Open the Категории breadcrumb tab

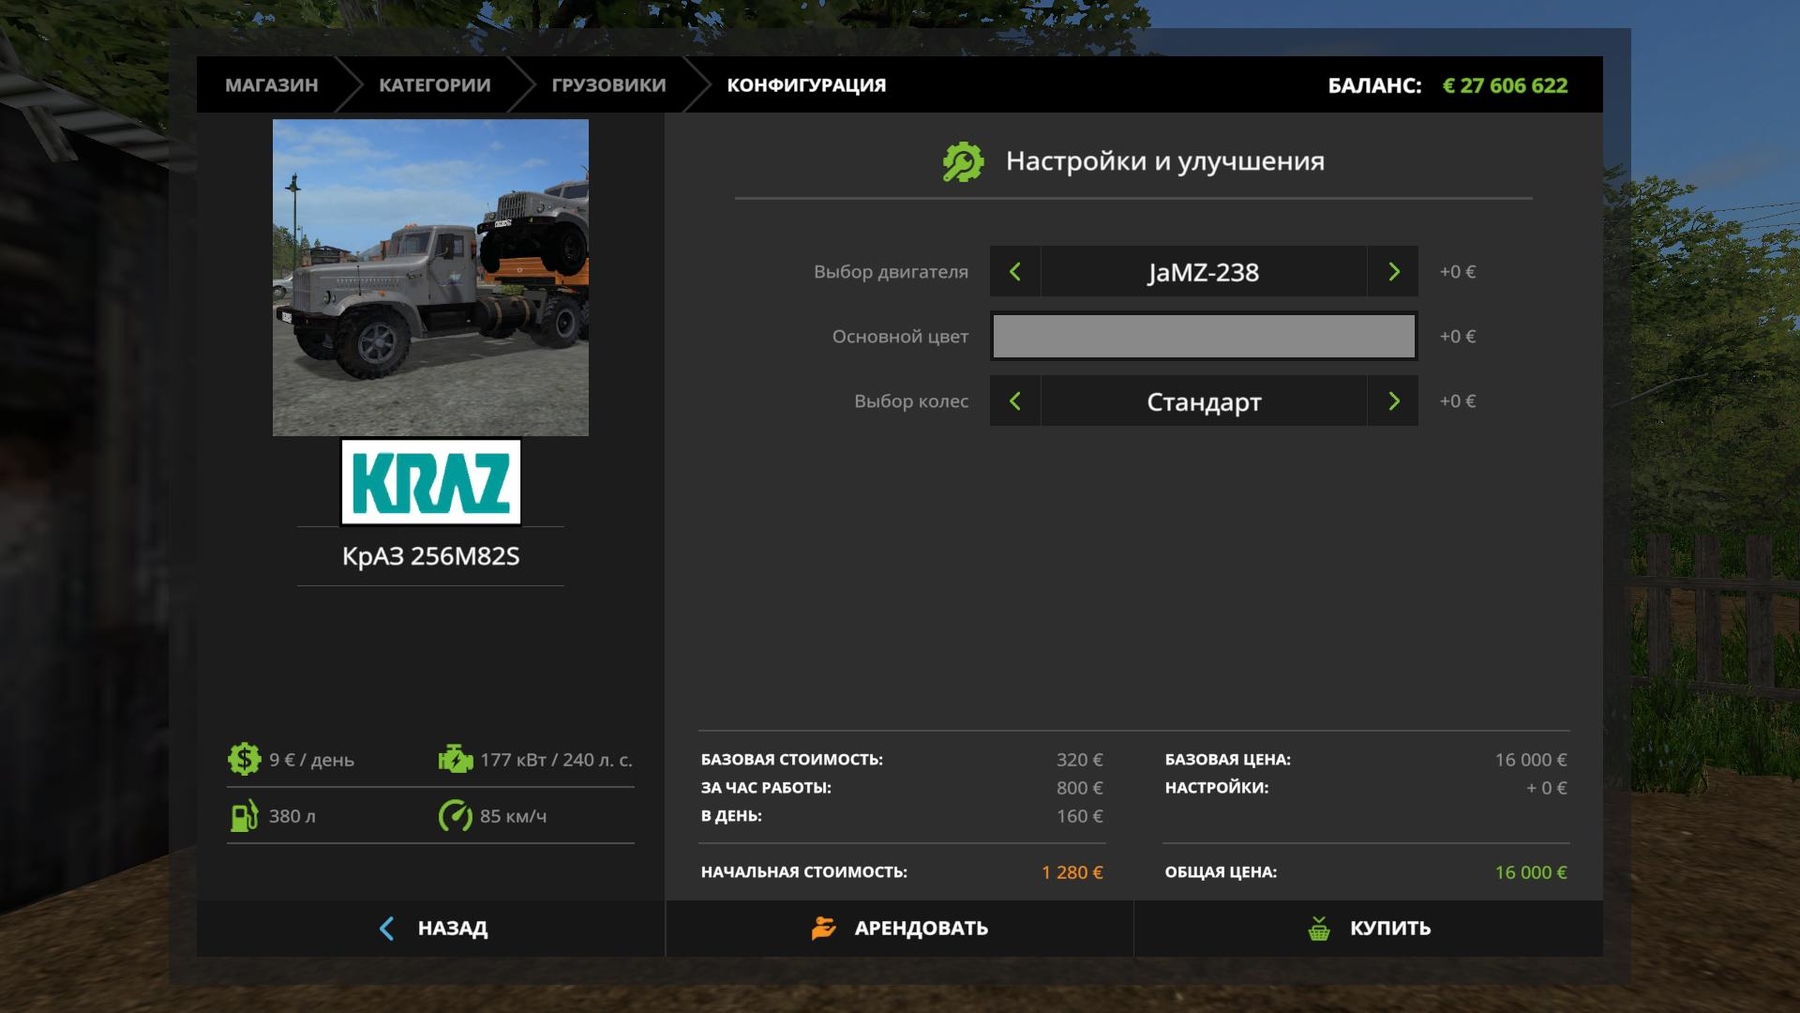434,85
